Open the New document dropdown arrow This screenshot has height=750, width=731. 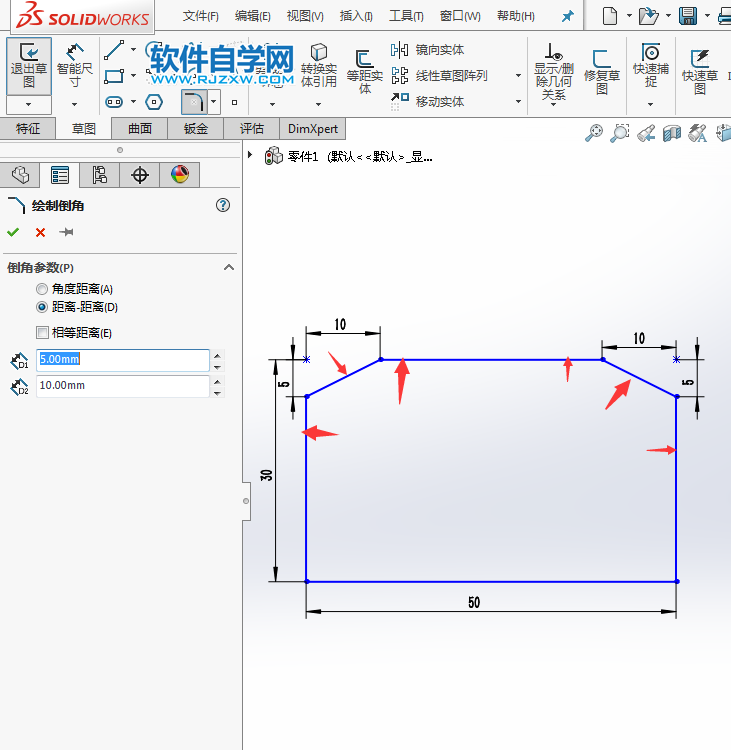point(629,16)
